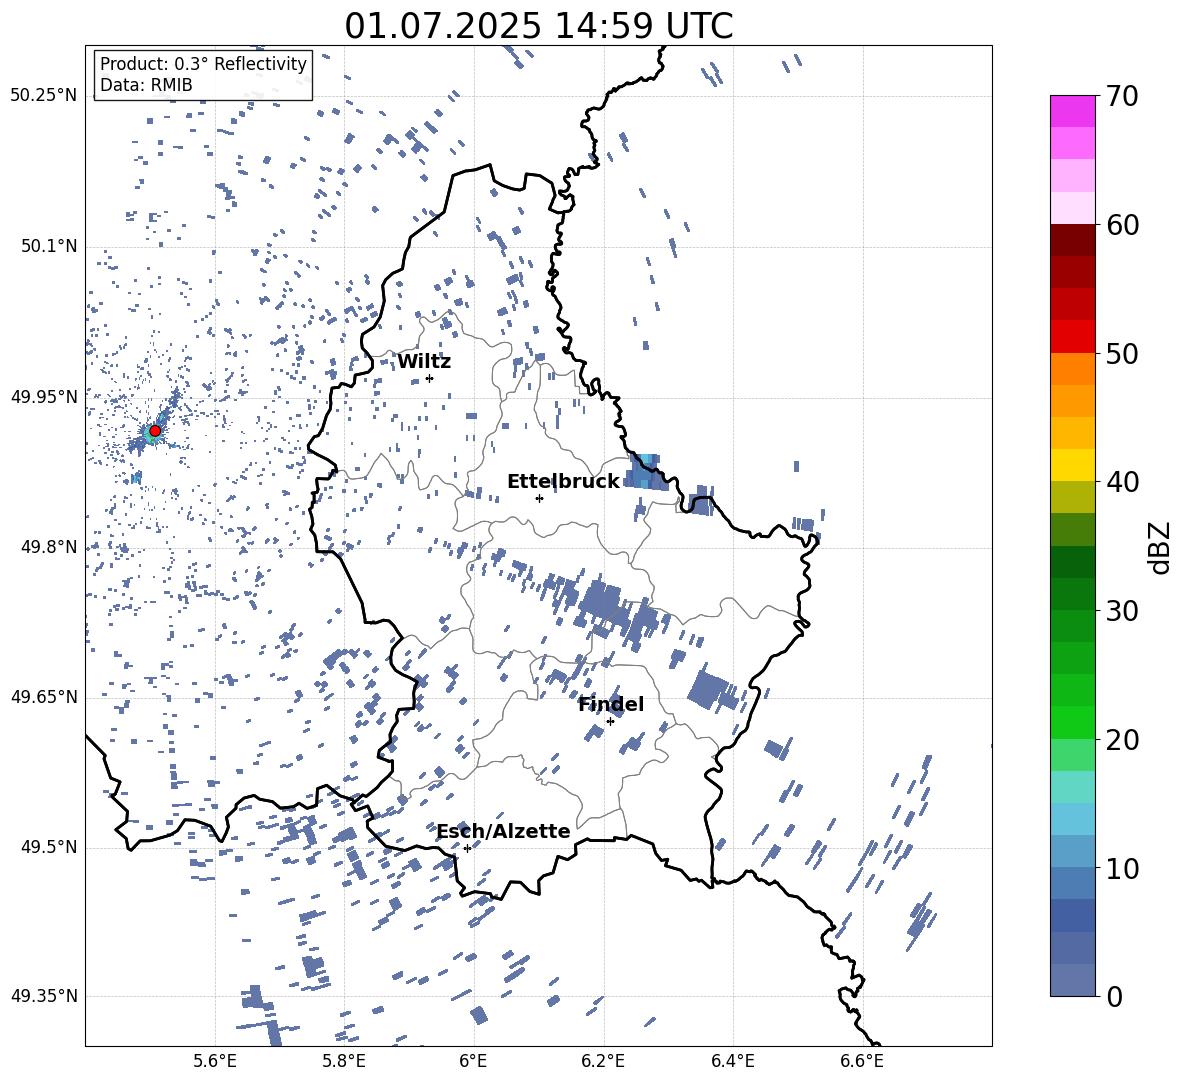
Task: Click the Data: RMIB text
Action: click(x=146, y=85)
